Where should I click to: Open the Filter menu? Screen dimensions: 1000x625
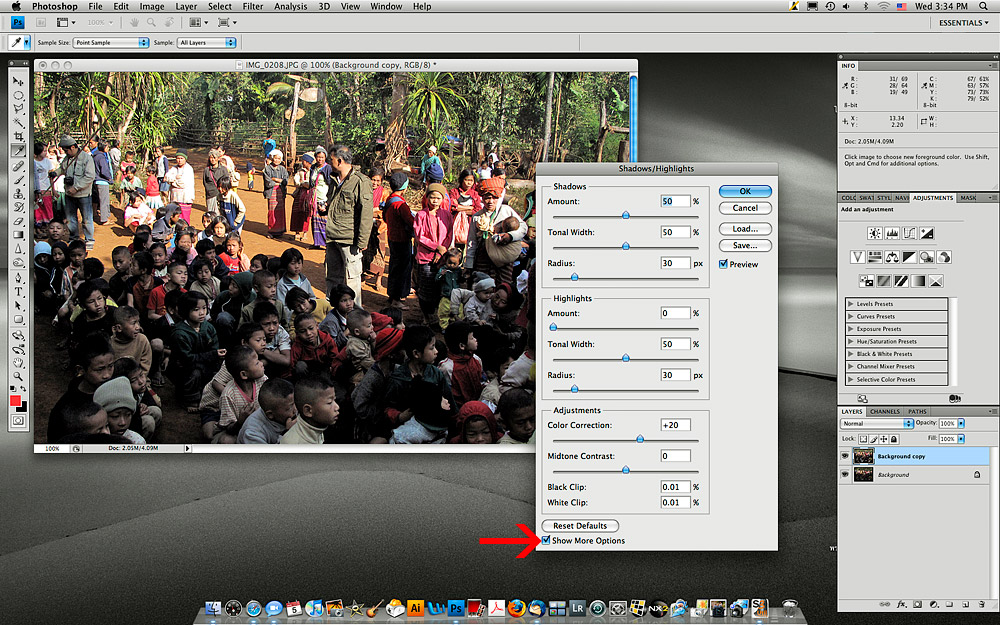[253, 7]
